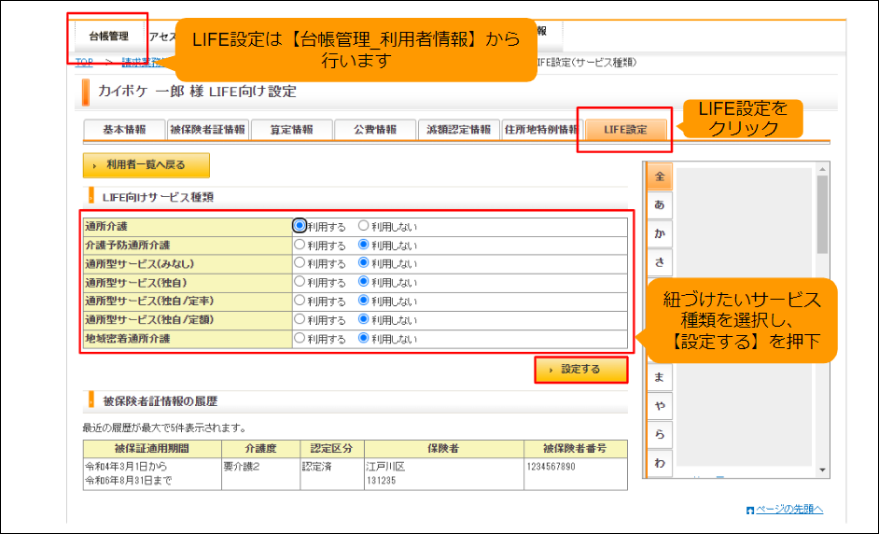The width and height of the screenshot is (879, 534).
Task: Filter user list by や index
Action: point(660,406)
